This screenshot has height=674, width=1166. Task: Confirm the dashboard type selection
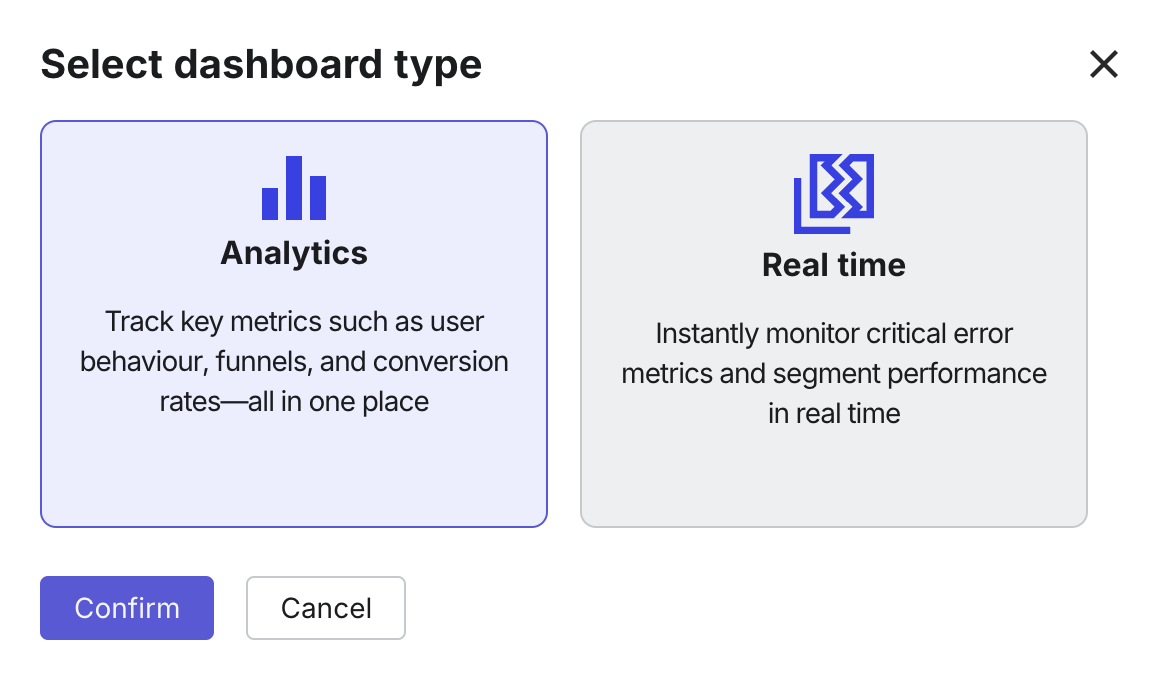click(x=127, y=608)
